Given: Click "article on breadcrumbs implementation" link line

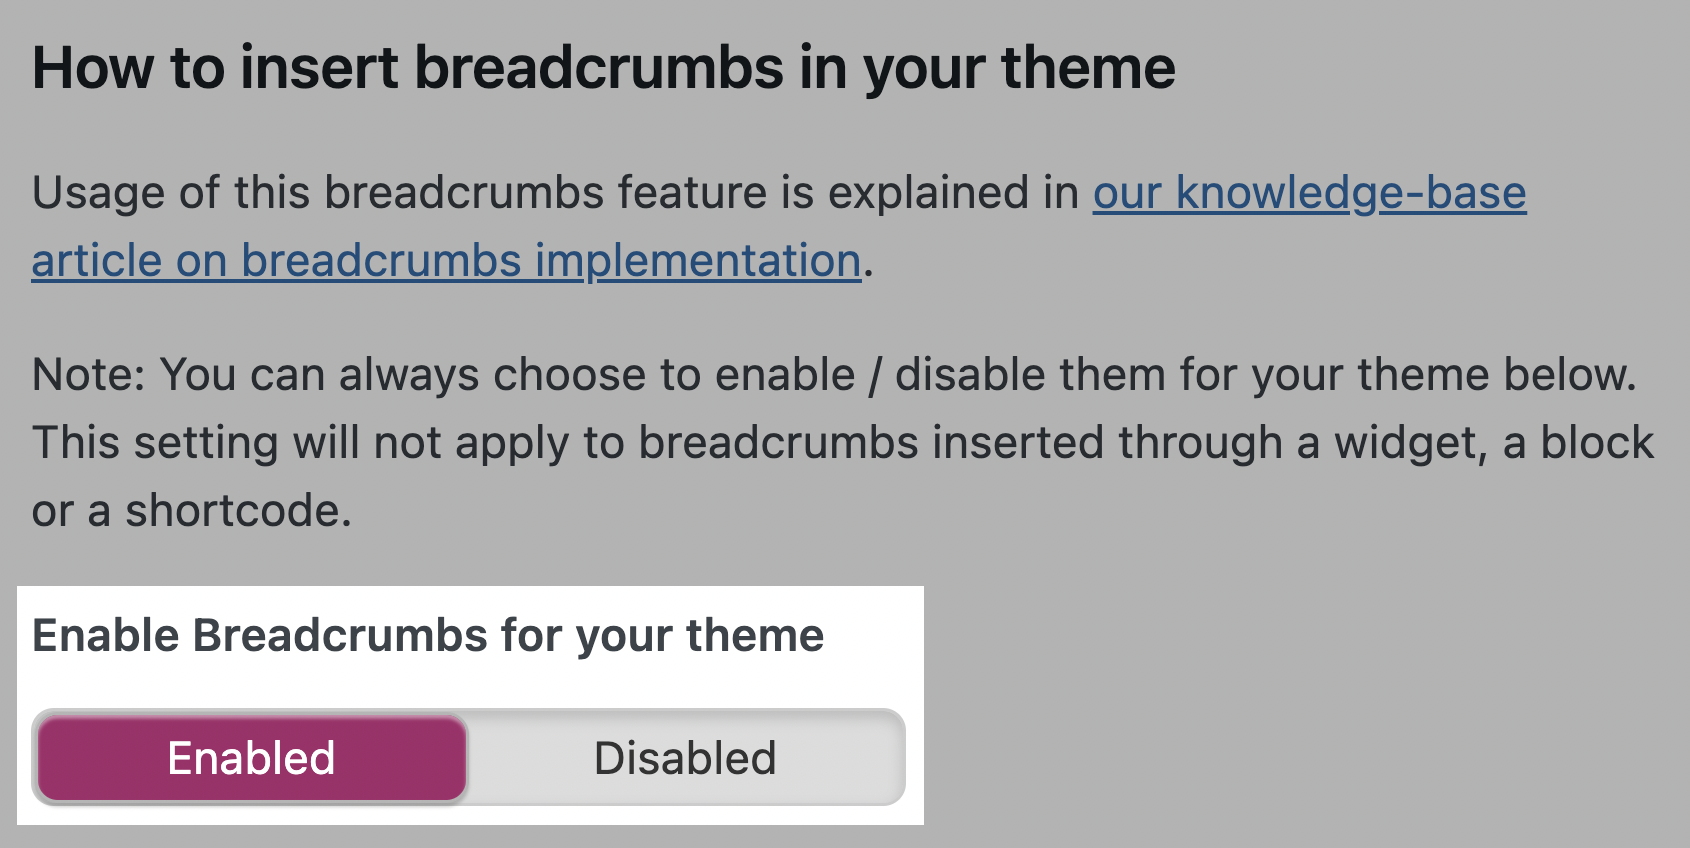Looking at the screenshot, I should click(x=446, y=261).
